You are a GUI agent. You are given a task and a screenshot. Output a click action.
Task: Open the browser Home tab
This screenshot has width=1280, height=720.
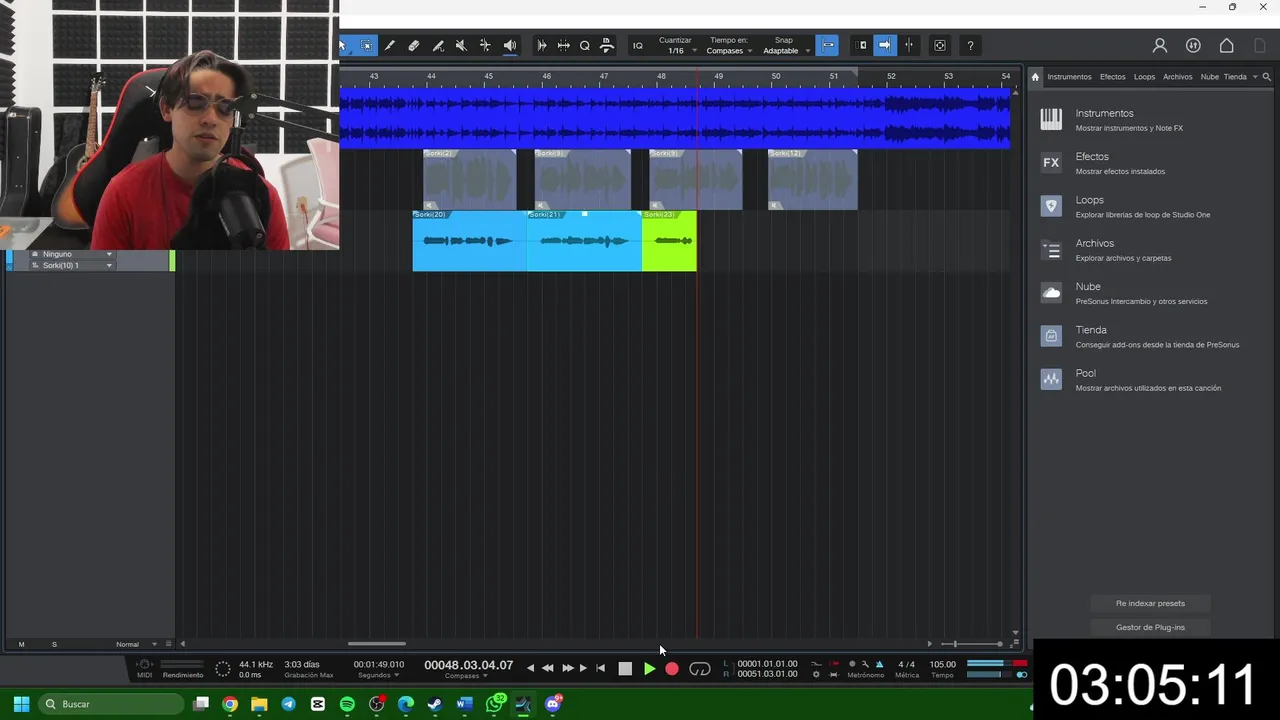1035,77
